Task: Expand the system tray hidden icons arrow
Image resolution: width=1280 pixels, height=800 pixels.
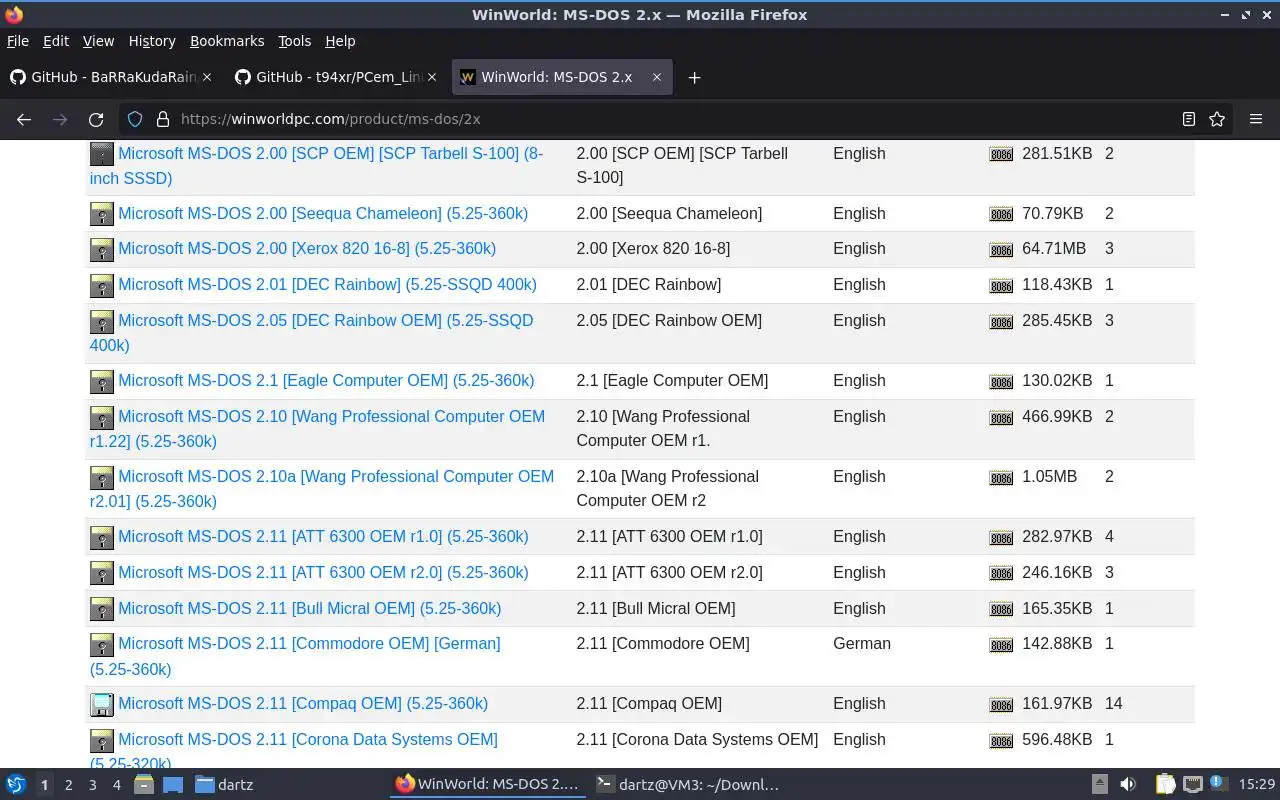Action: 1099,785
